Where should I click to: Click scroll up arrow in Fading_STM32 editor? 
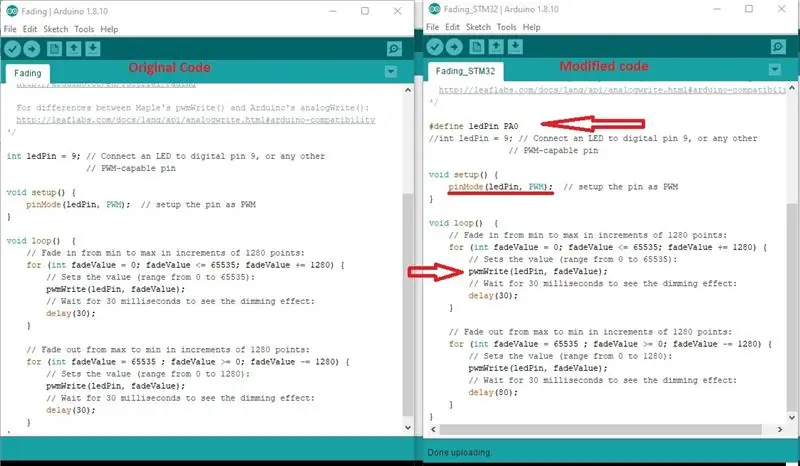pos(792,88)
